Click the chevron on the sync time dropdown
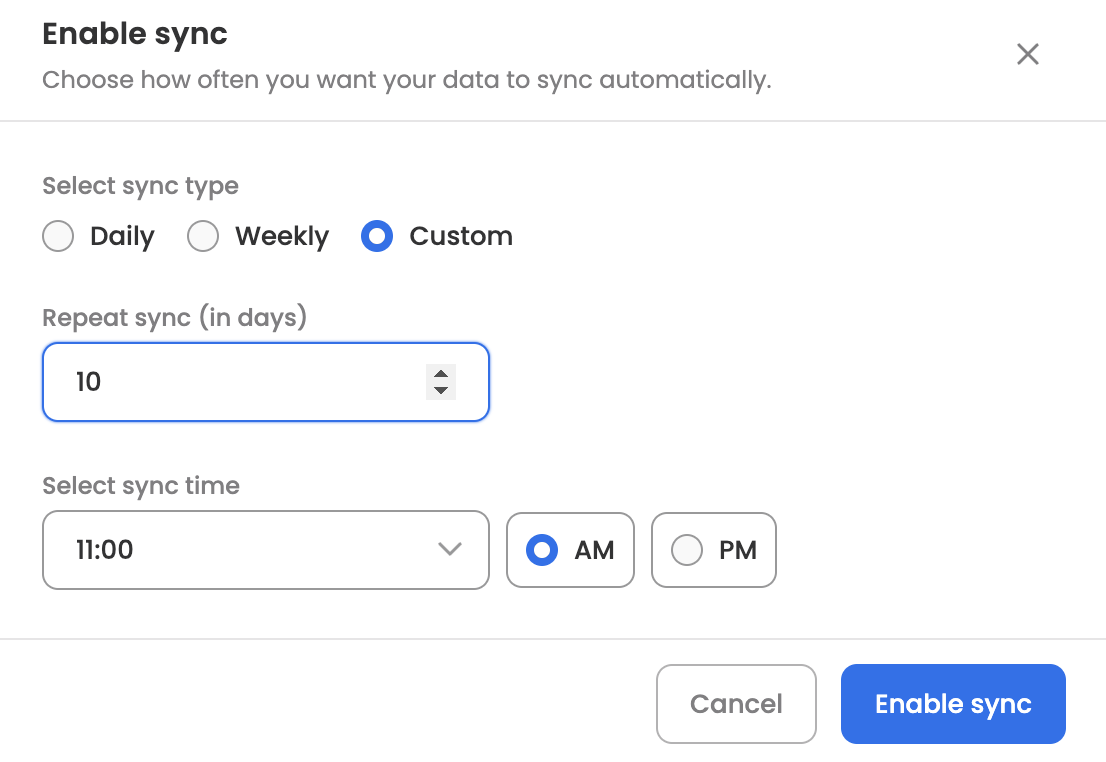 [x=450, y=550]
